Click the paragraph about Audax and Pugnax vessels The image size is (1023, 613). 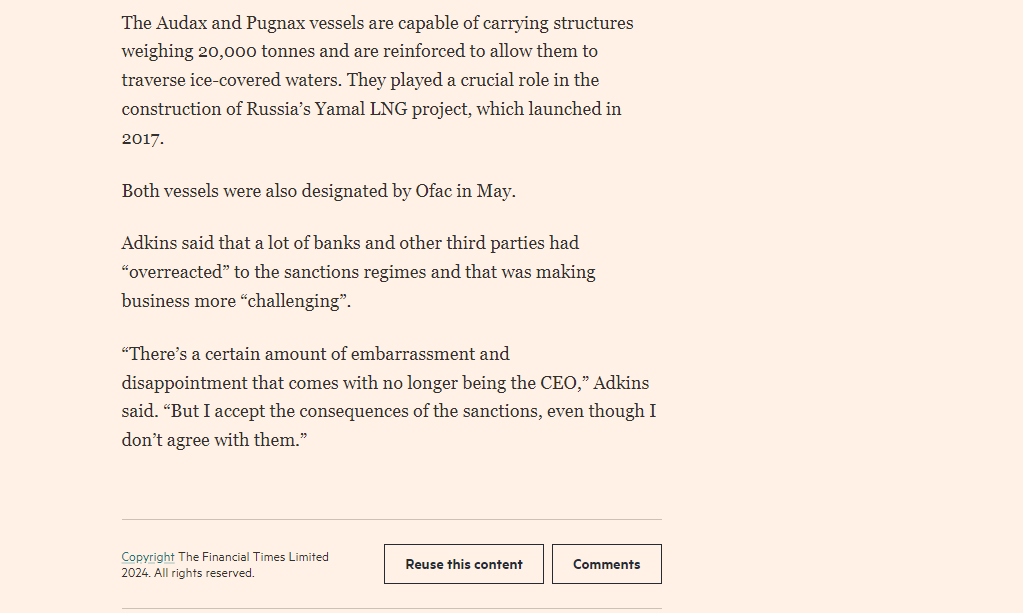[x=378, y=80]
